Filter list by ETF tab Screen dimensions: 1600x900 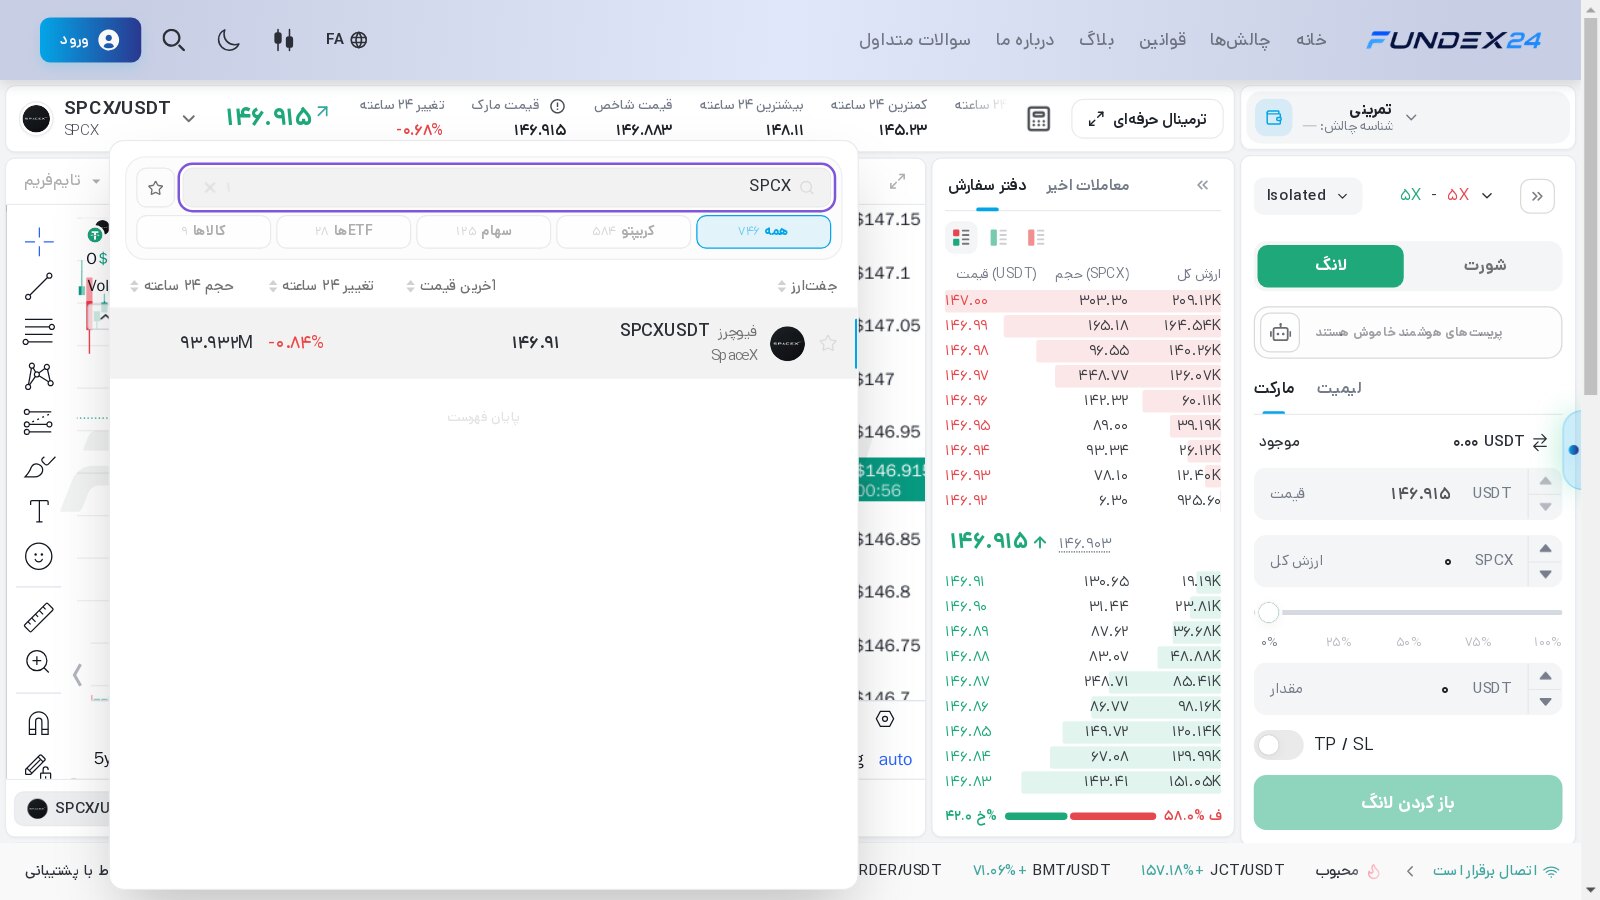coord(343,231)
